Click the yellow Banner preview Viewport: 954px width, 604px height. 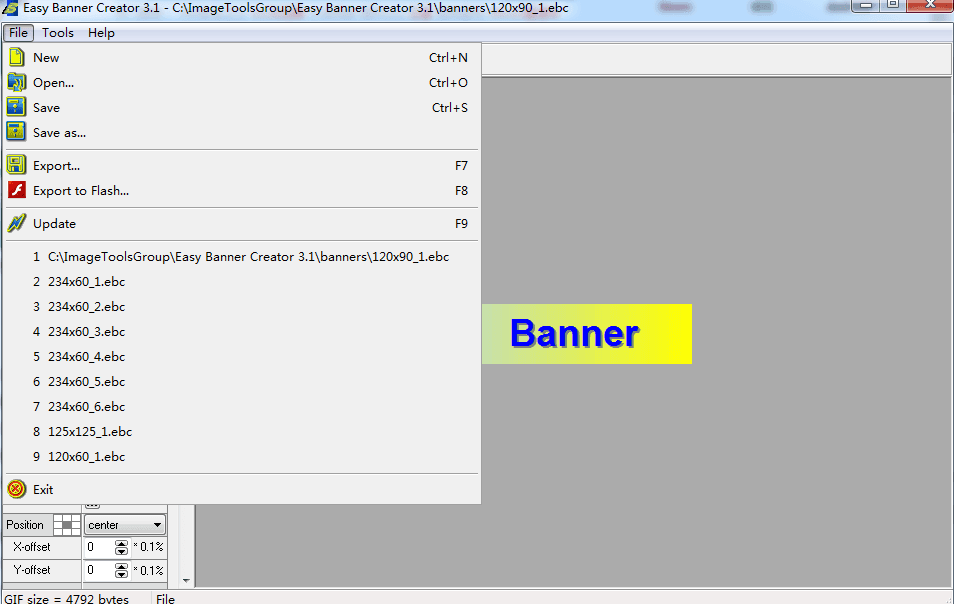(587, 333)
